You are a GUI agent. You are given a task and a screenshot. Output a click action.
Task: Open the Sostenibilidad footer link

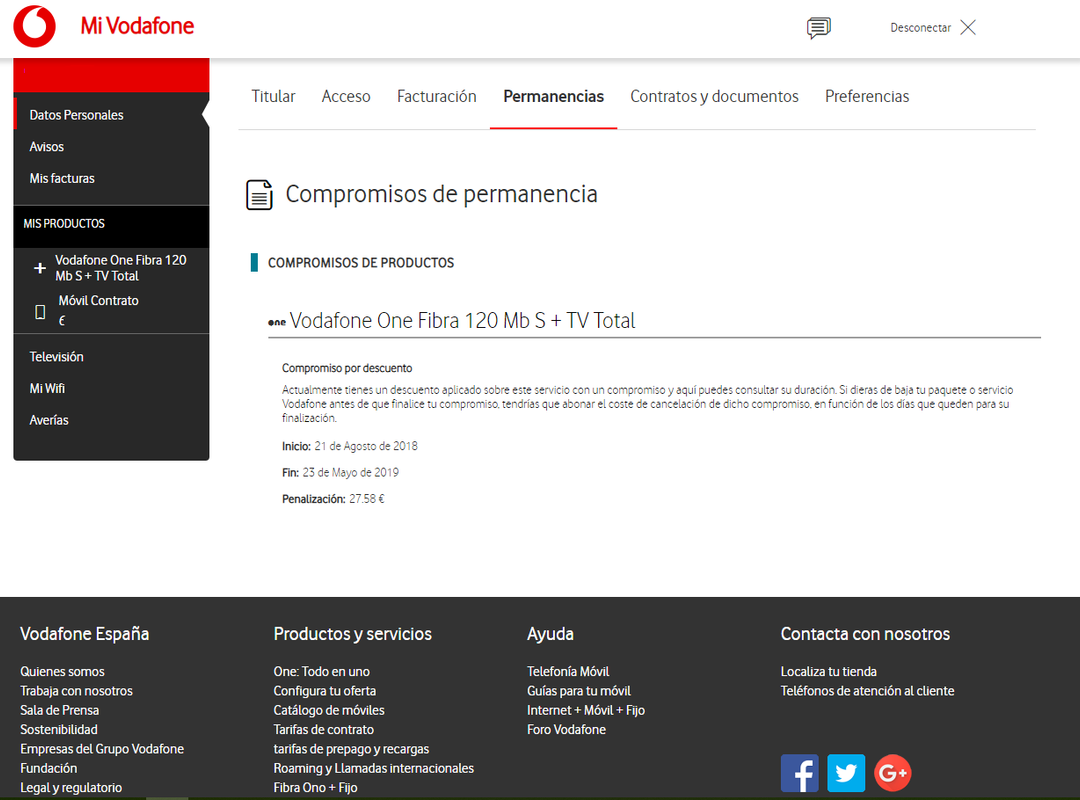(x=59, y=729)
